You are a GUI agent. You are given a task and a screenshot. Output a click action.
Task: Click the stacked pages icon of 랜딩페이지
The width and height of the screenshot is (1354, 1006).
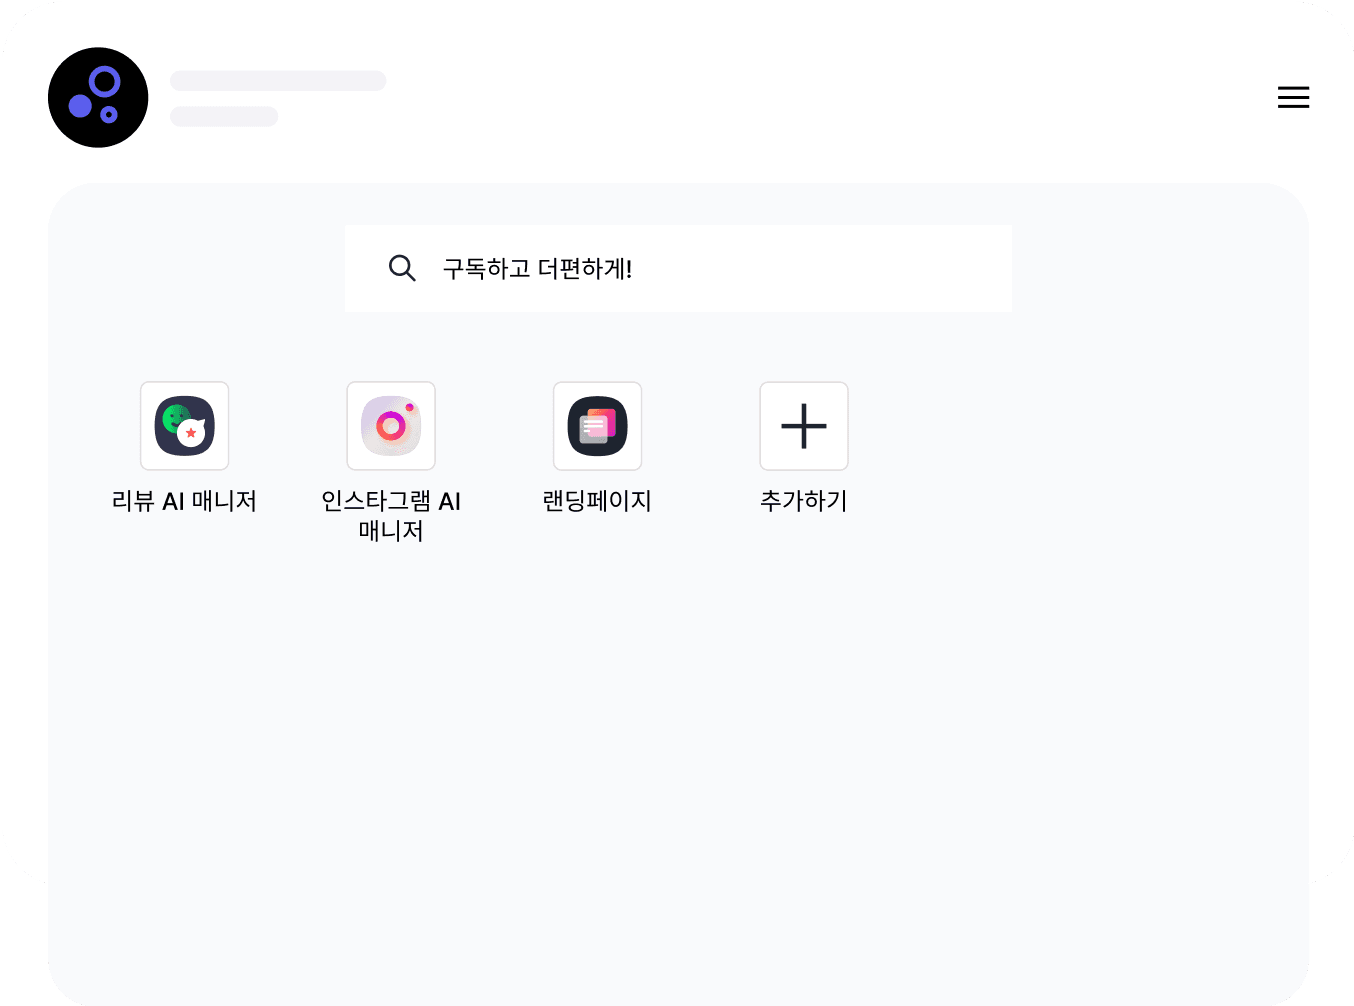pos(597,426)
